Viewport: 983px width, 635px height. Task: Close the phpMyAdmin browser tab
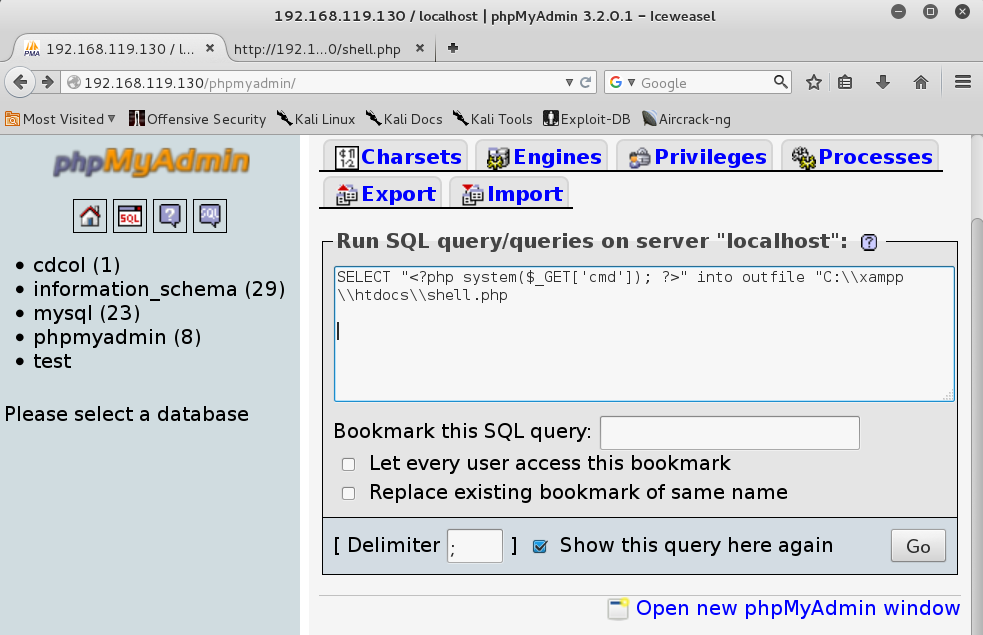click(x=210, y=48)
